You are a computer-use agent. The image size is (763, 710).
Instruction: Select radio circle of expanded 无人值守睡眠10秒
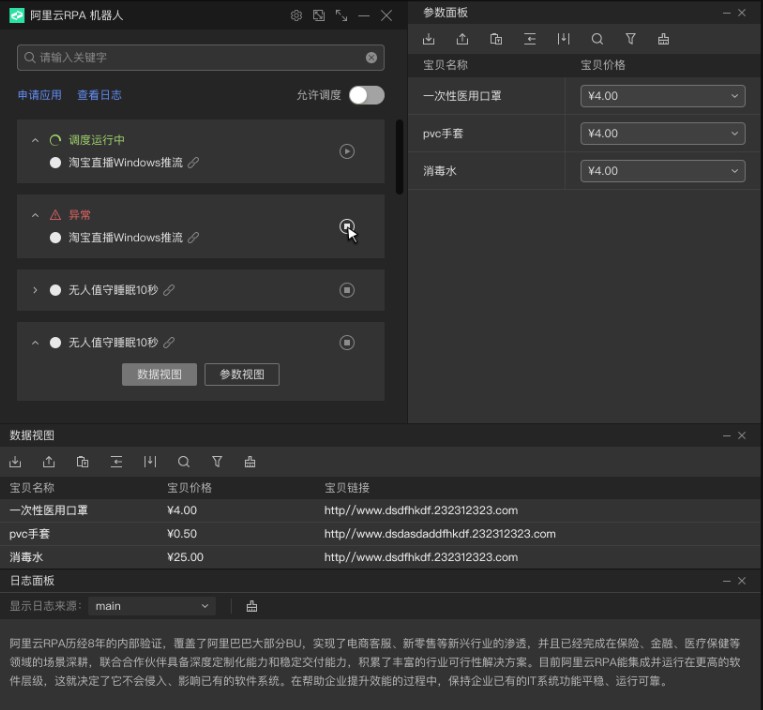pos(55,343)
